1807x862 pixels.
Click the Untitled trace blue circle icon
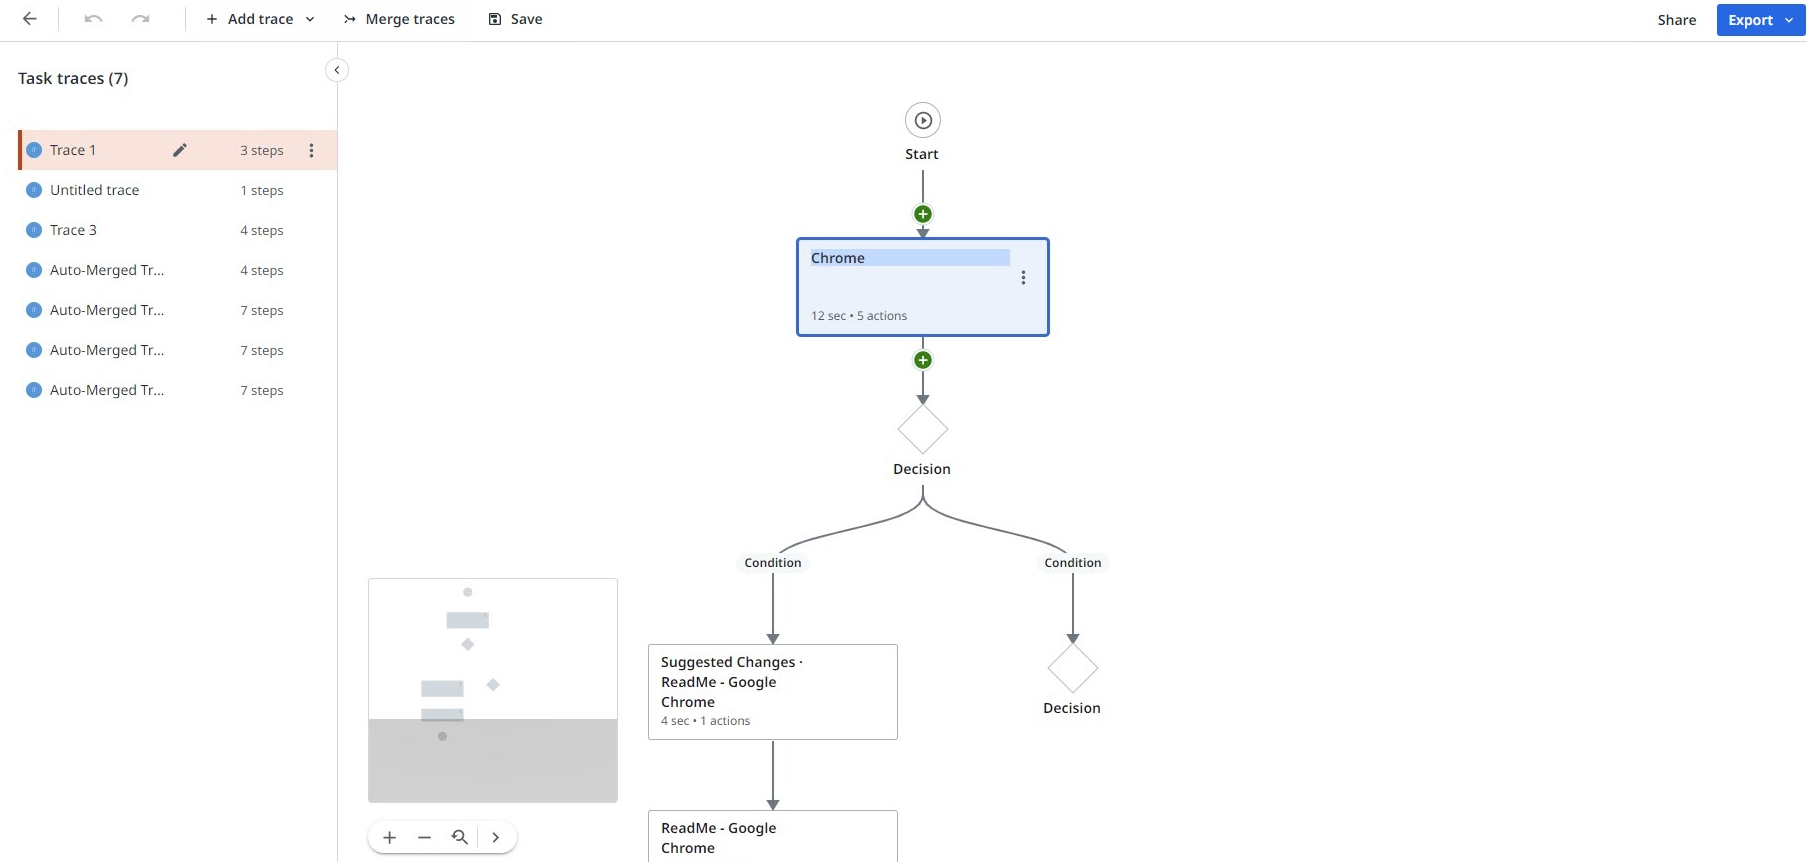pyautogui.click(x=34, y=190)
